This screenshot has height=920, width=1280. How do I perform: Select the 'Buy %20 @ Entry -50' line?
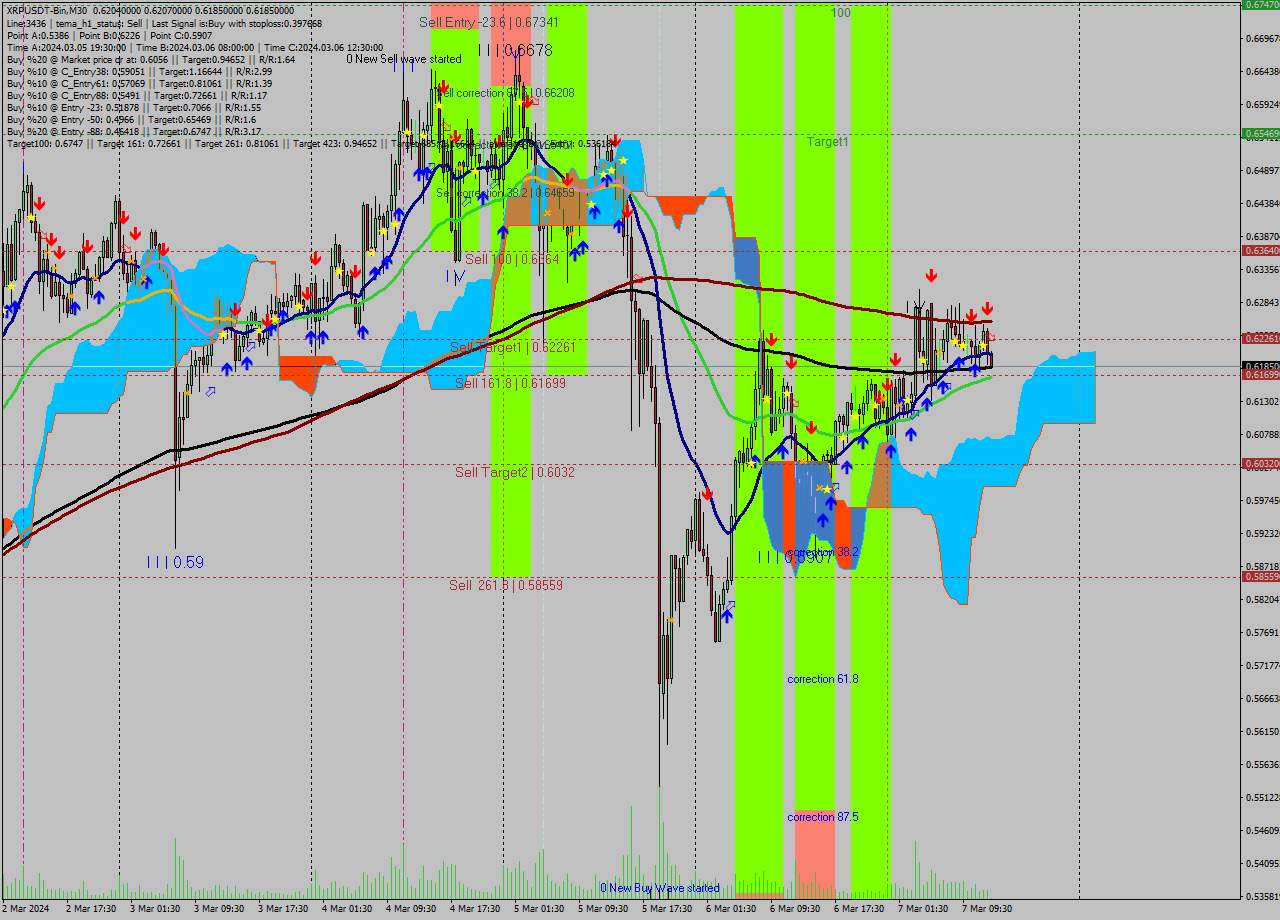tap(131, 119)
